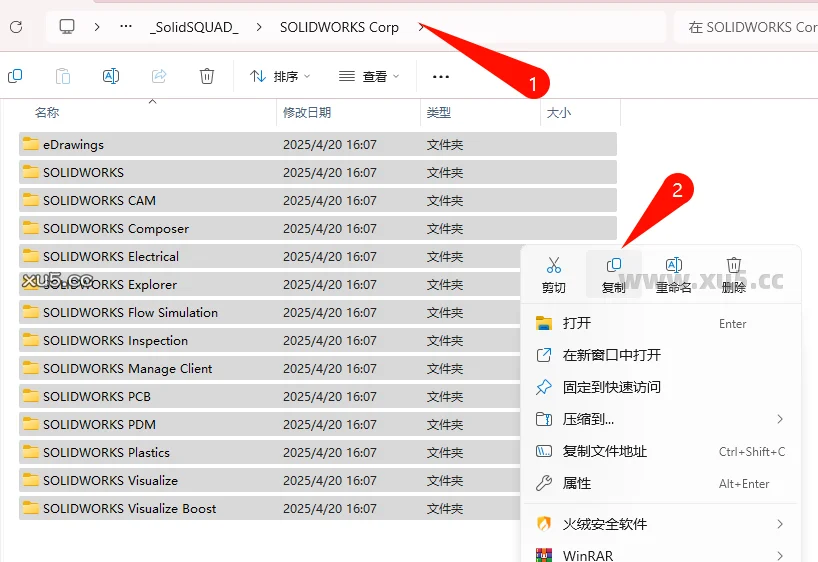Select the SOLIDWORKS CAM folder
818x562 pixels.
tap(99, 200)
